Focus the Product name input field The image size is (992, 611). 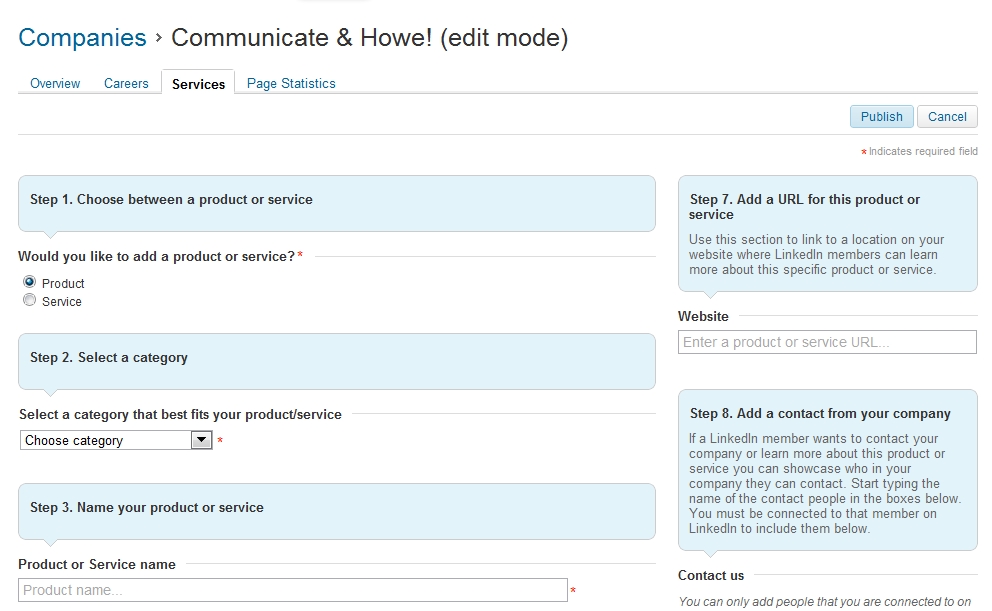293,590
